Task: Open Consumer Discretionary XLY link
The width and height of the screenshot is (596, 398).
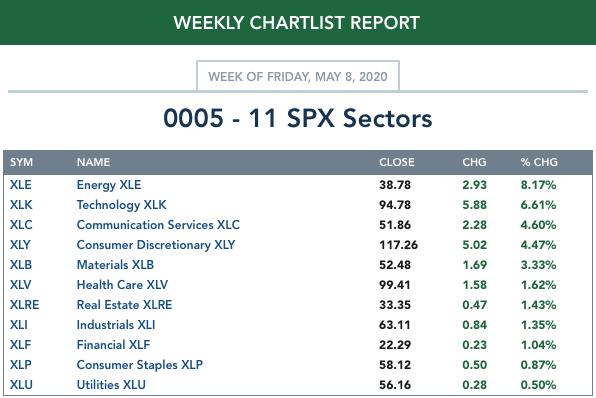Action: pos(156,245)
